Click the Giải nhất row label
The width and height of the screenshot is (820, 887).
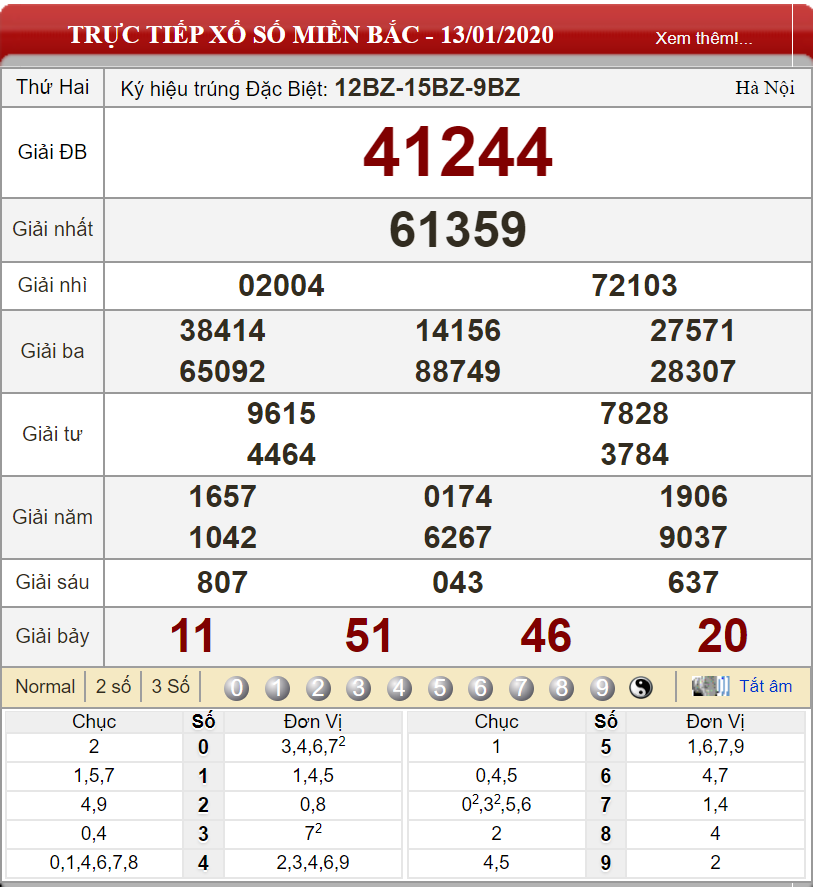[x=53, y=229]
